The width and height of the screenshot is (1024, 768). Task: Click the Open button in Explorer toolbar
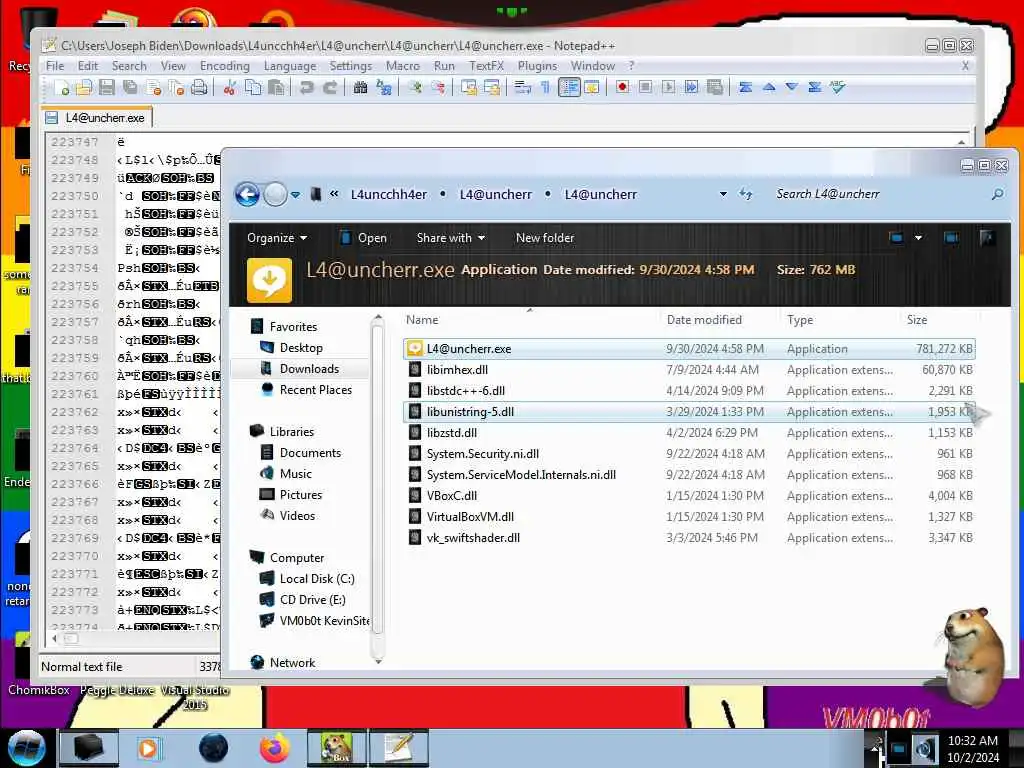364,238
